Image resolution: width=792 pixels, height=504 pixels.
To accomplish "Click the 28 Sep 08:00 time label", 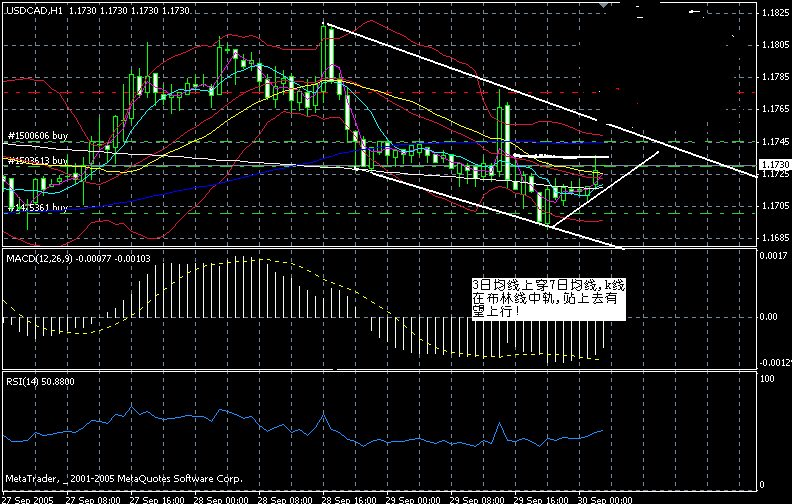I will point(285,499).
